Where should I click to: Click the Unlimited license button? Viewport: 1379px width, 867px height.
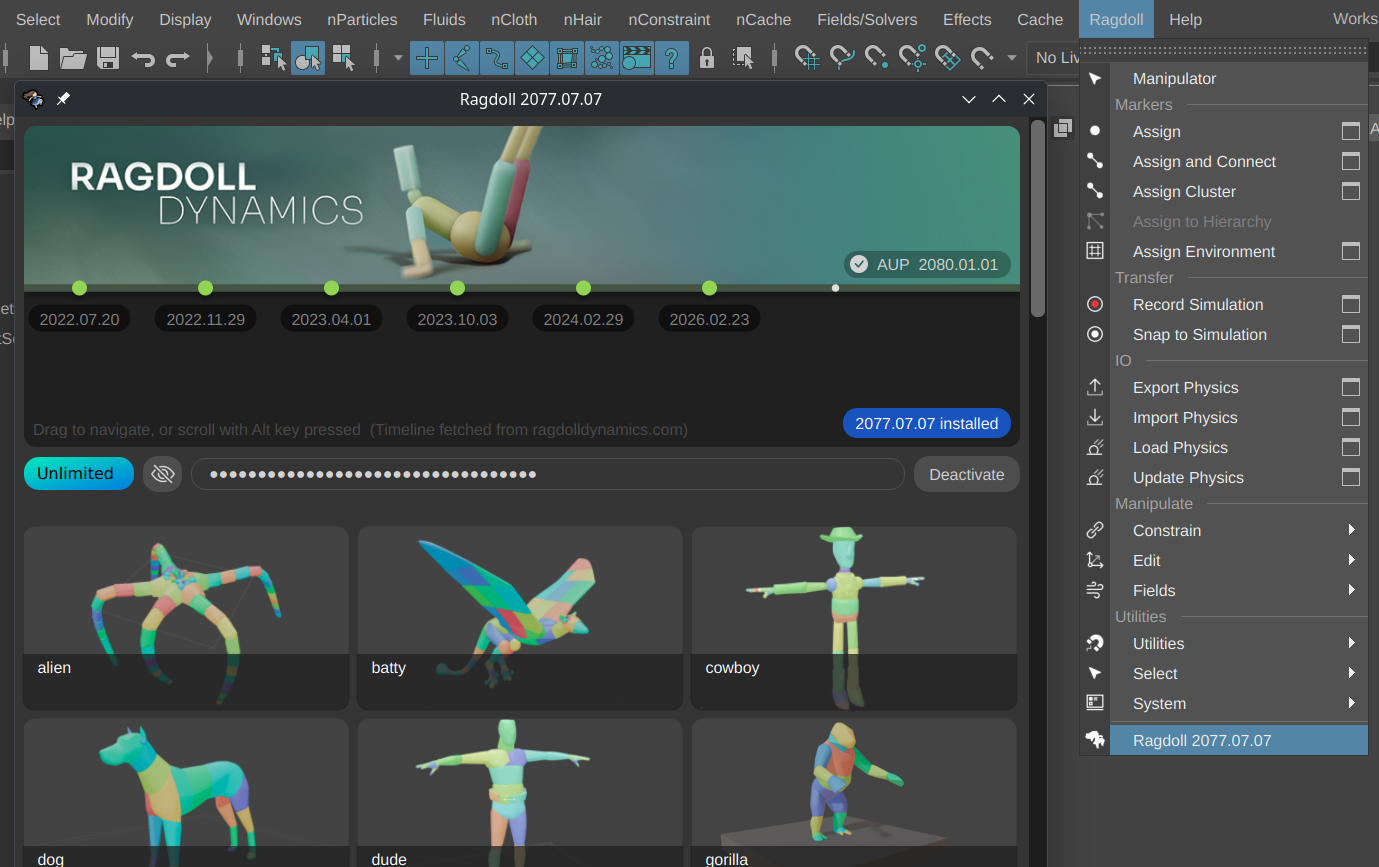tap(79, 474)
